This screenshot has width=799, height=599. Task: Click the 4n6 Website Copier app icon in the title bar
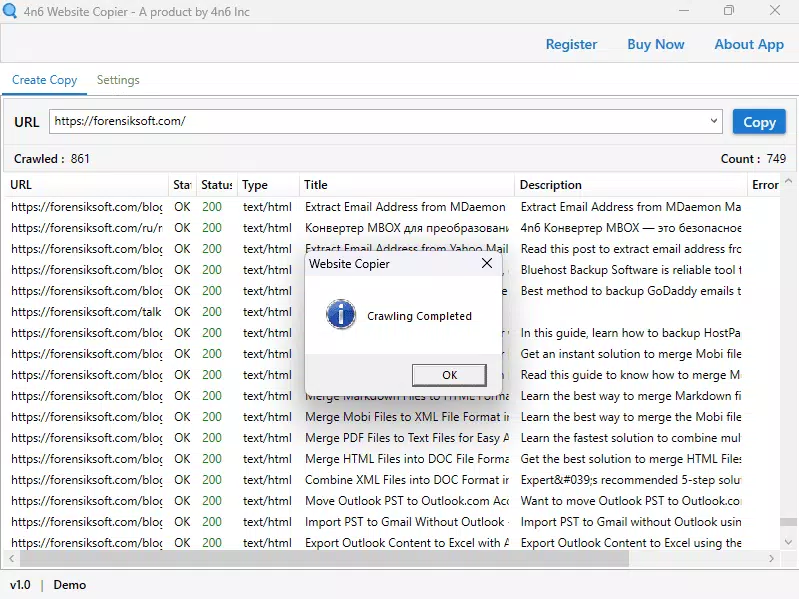click(x=10, y=11)
